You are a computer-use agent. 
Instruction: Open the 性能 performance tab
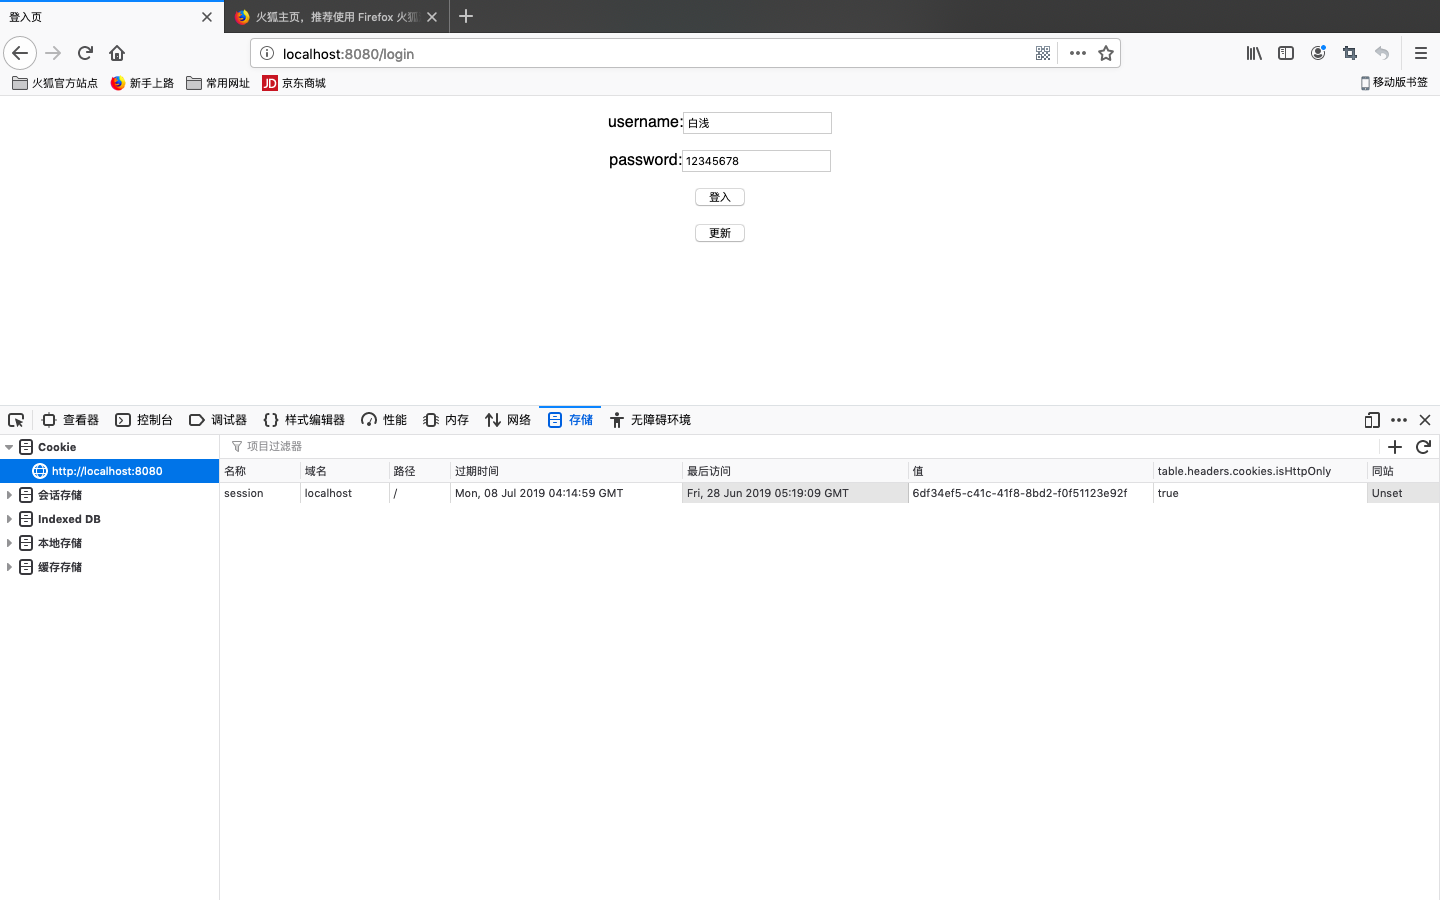(x=384, y=420)
